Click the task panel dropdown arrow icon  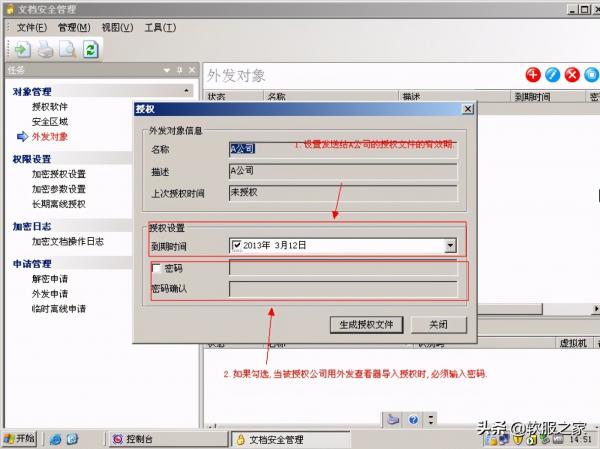[167, 70]
